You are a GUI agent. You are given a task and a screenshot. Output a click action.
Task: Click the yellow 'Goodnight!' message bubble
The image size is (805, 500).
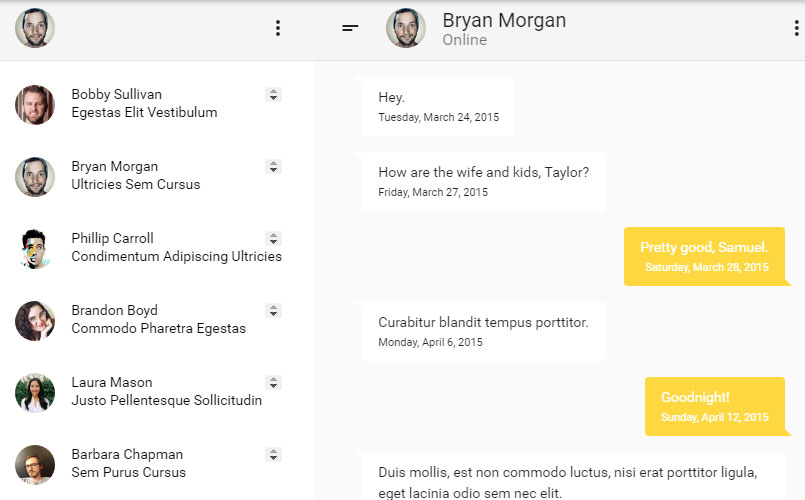[715, 406]
